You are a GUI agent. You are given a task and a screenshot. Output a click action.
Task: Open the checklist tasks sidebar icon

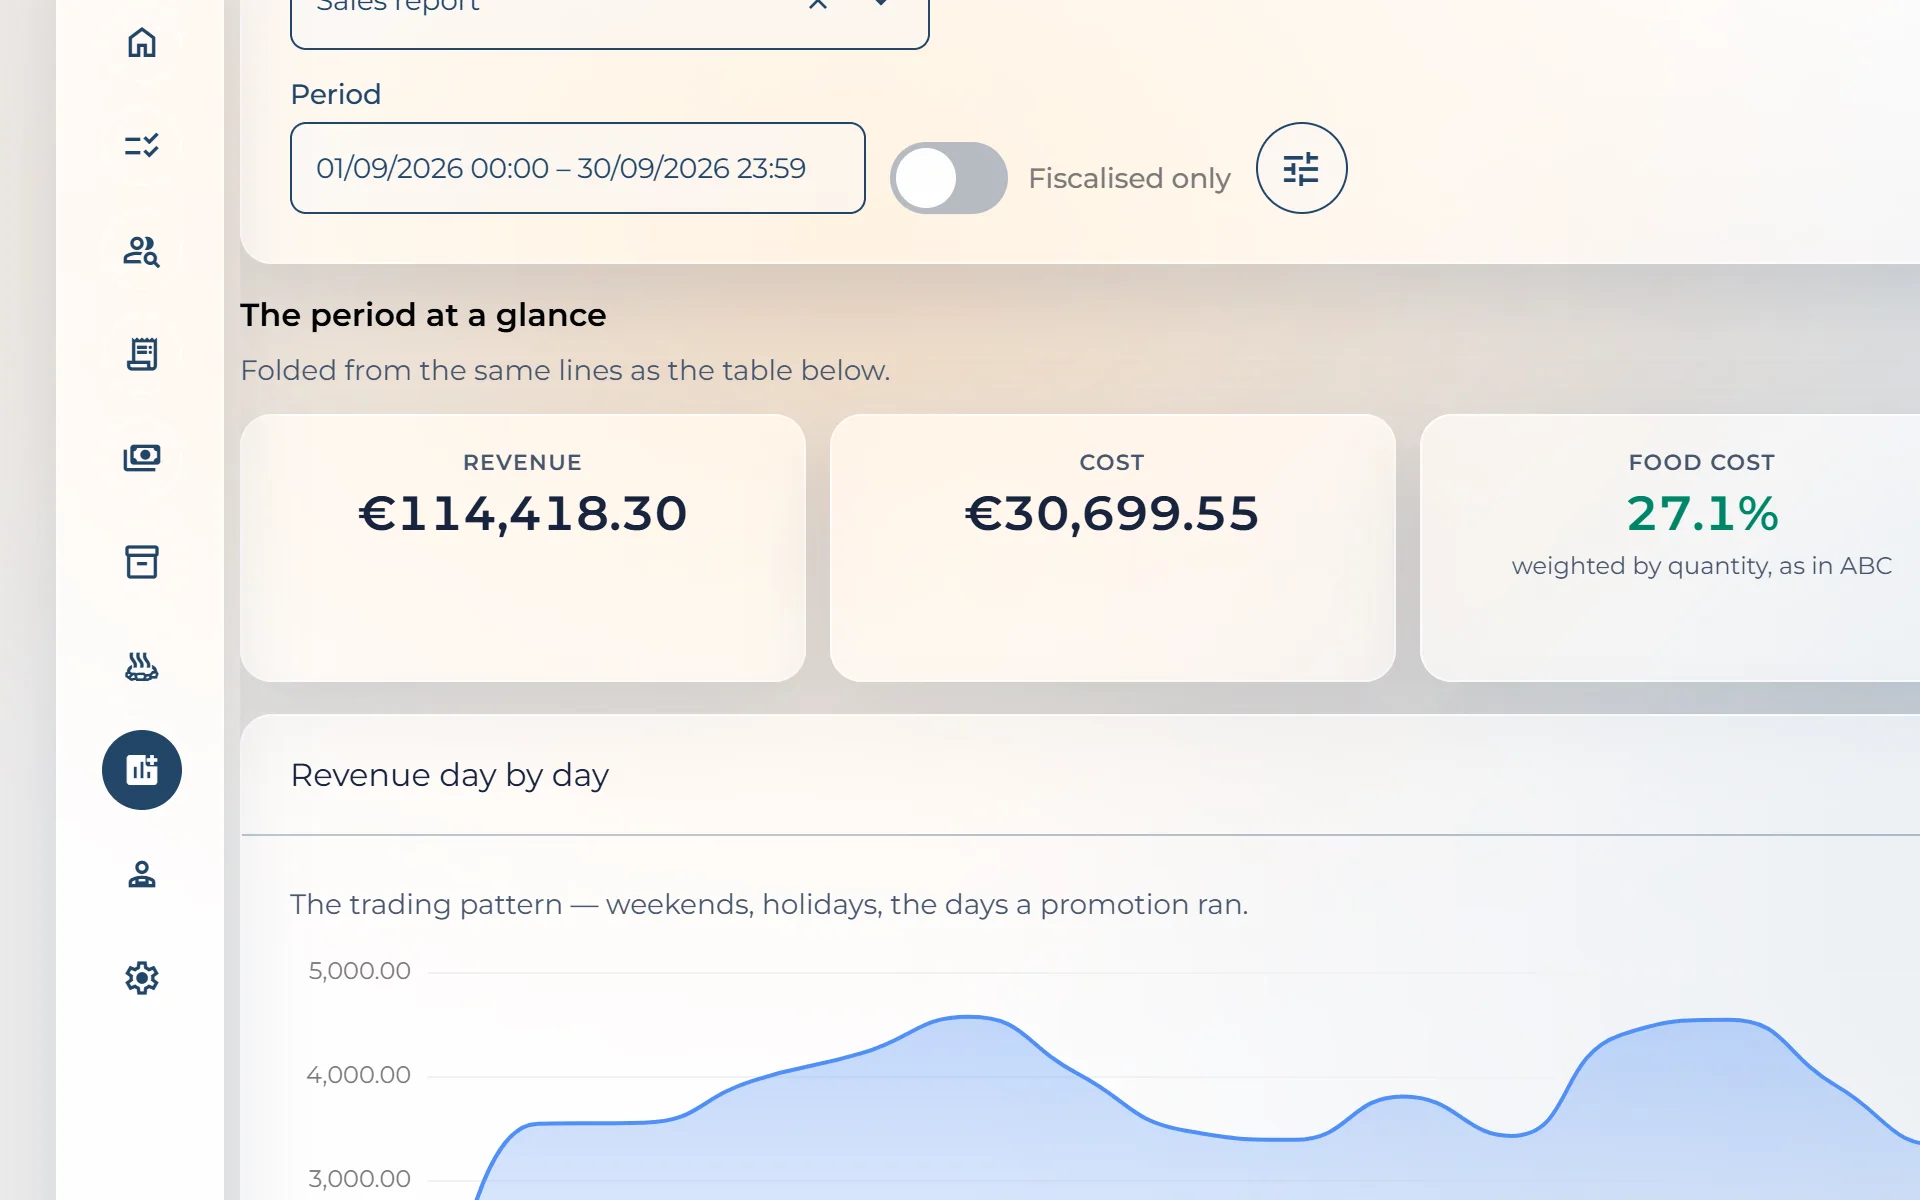142,146
